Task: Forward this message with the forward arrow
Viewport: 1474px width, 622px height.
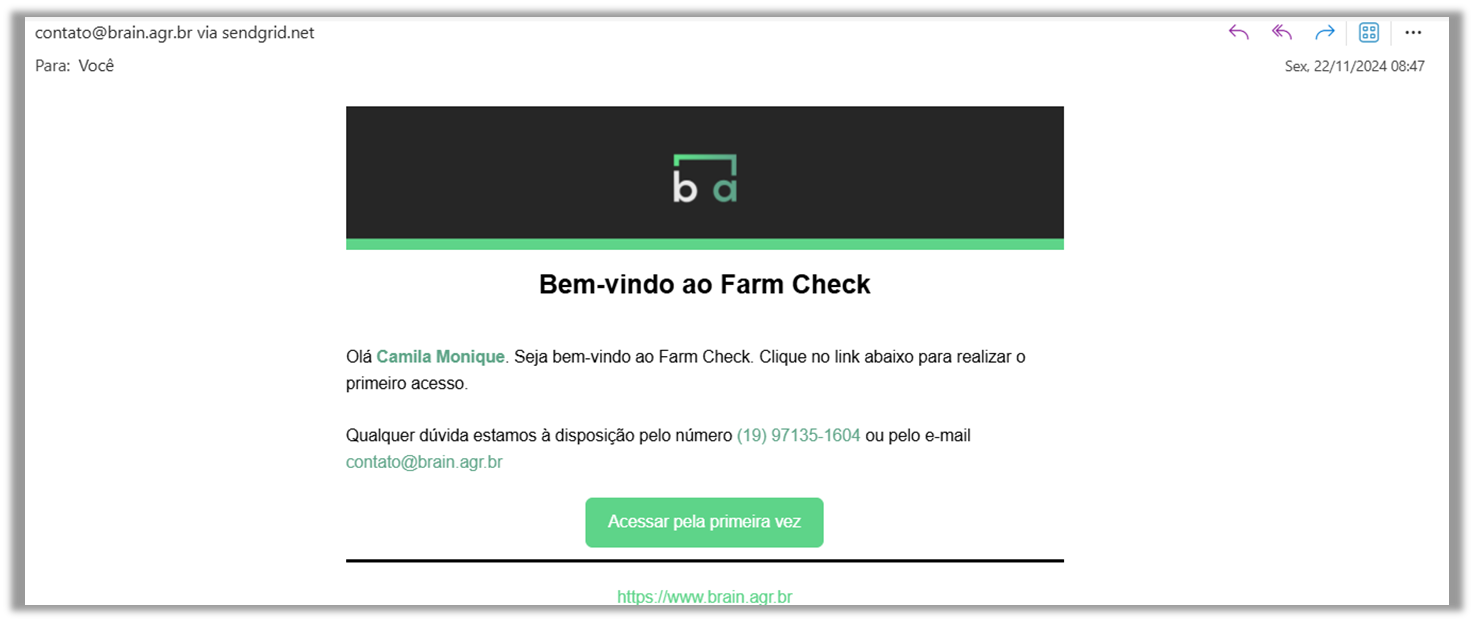Action: tap(1325, 32)
